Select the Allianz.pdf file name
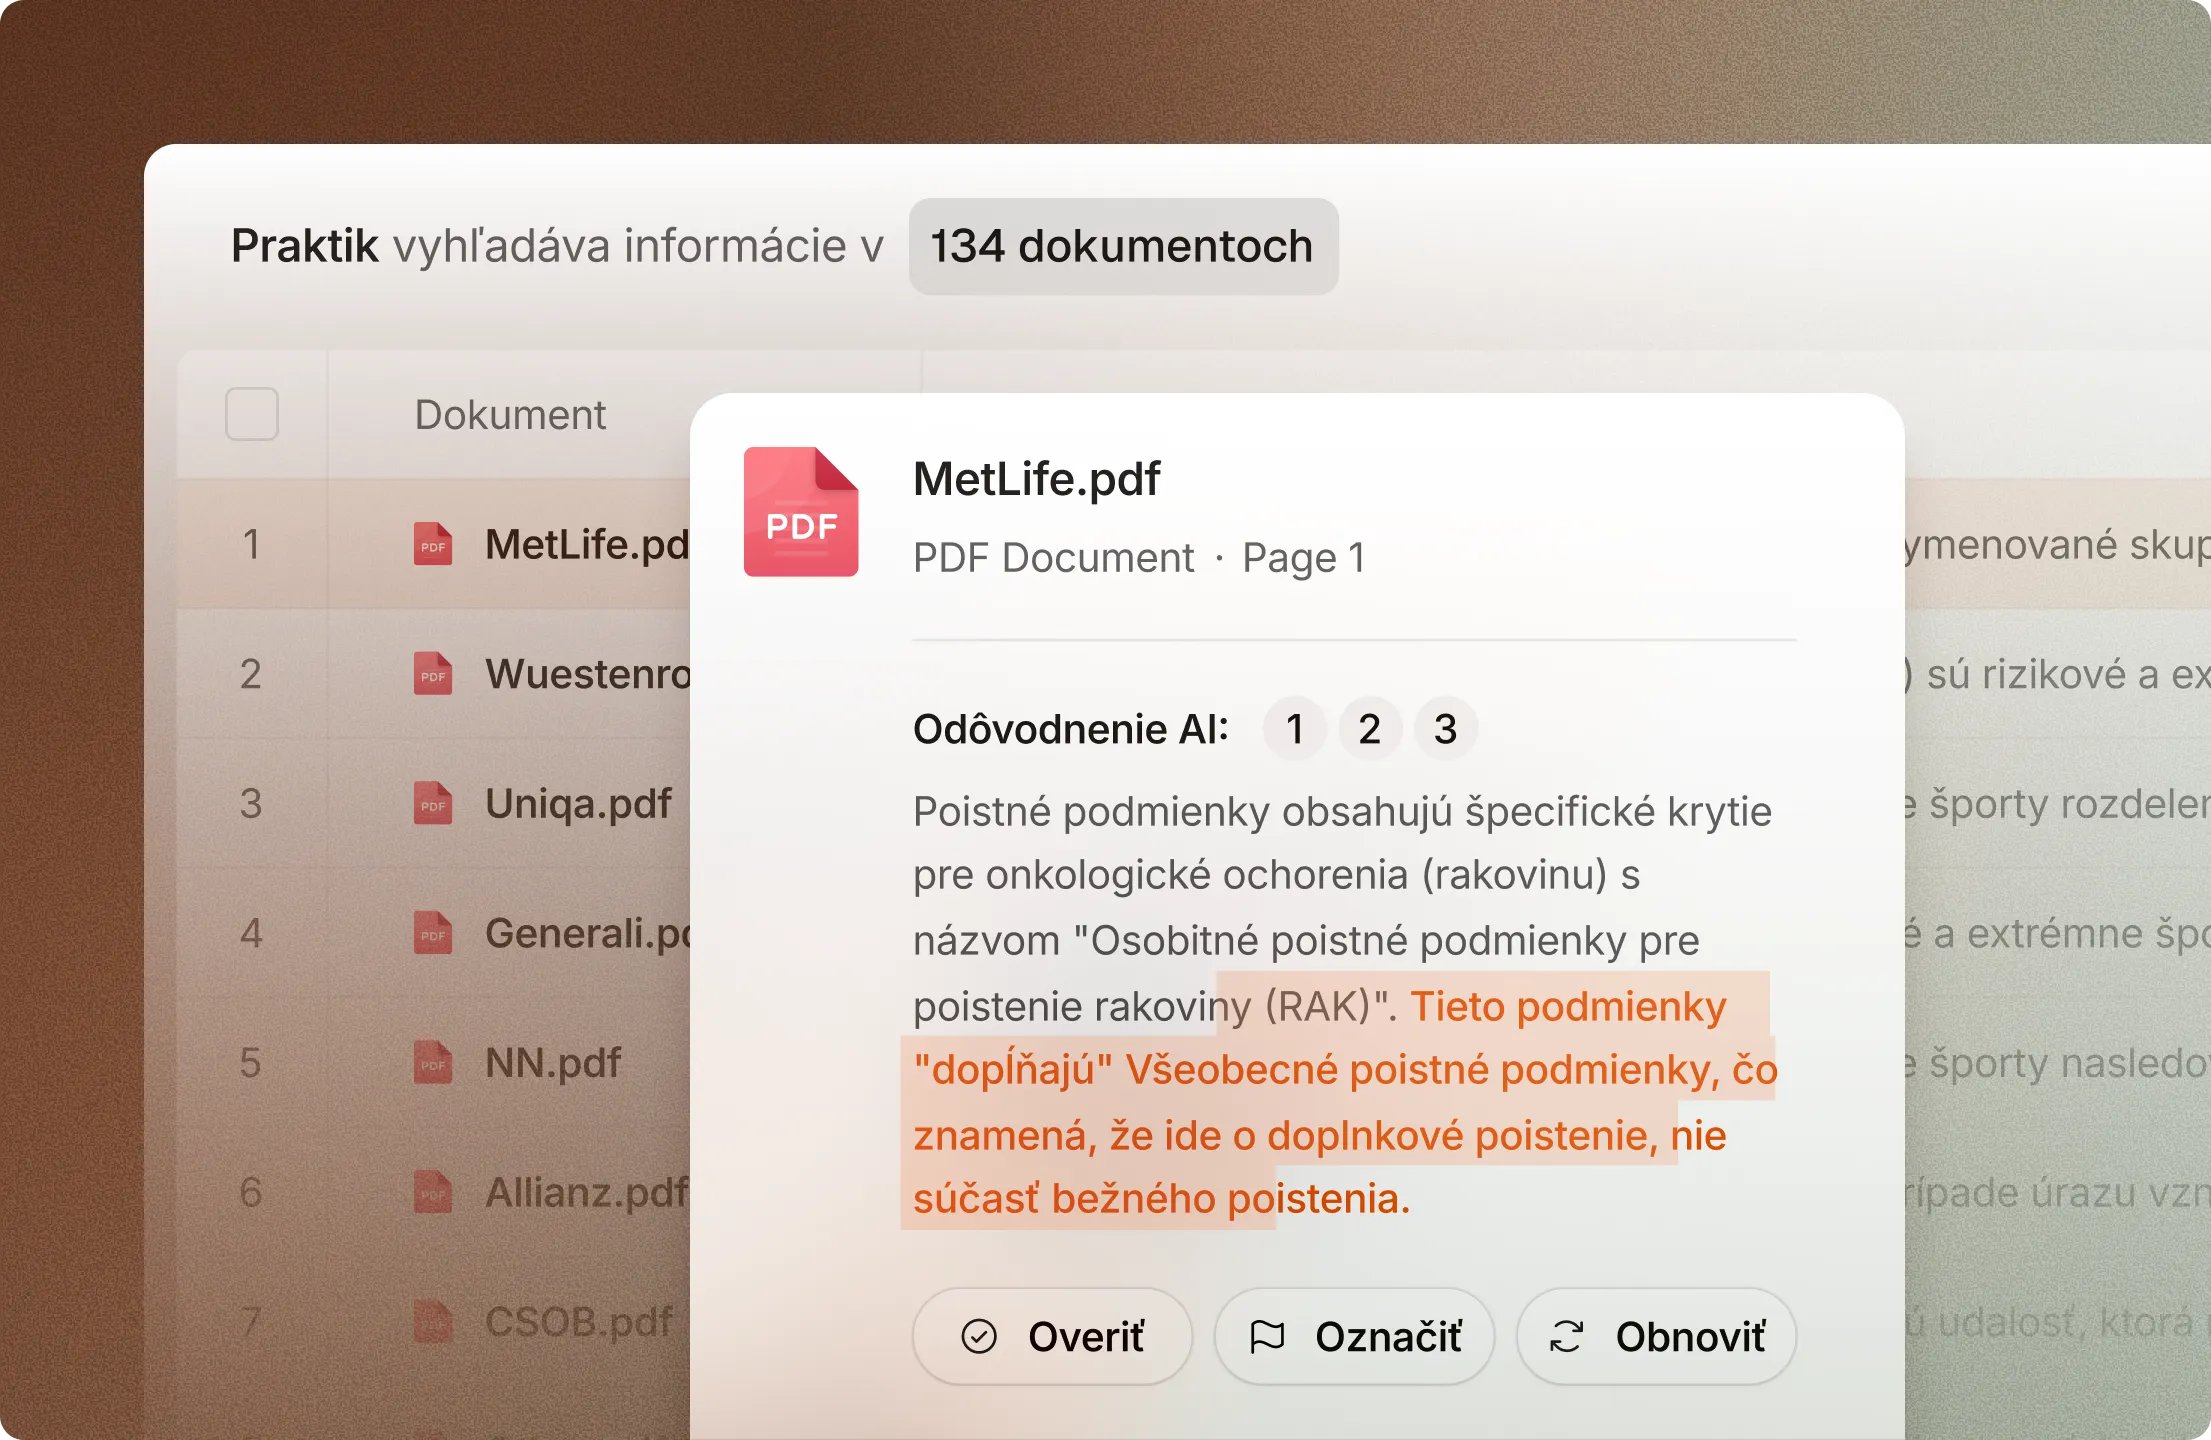This screenshot has height=1440, width=2211. click(588, 1192)
